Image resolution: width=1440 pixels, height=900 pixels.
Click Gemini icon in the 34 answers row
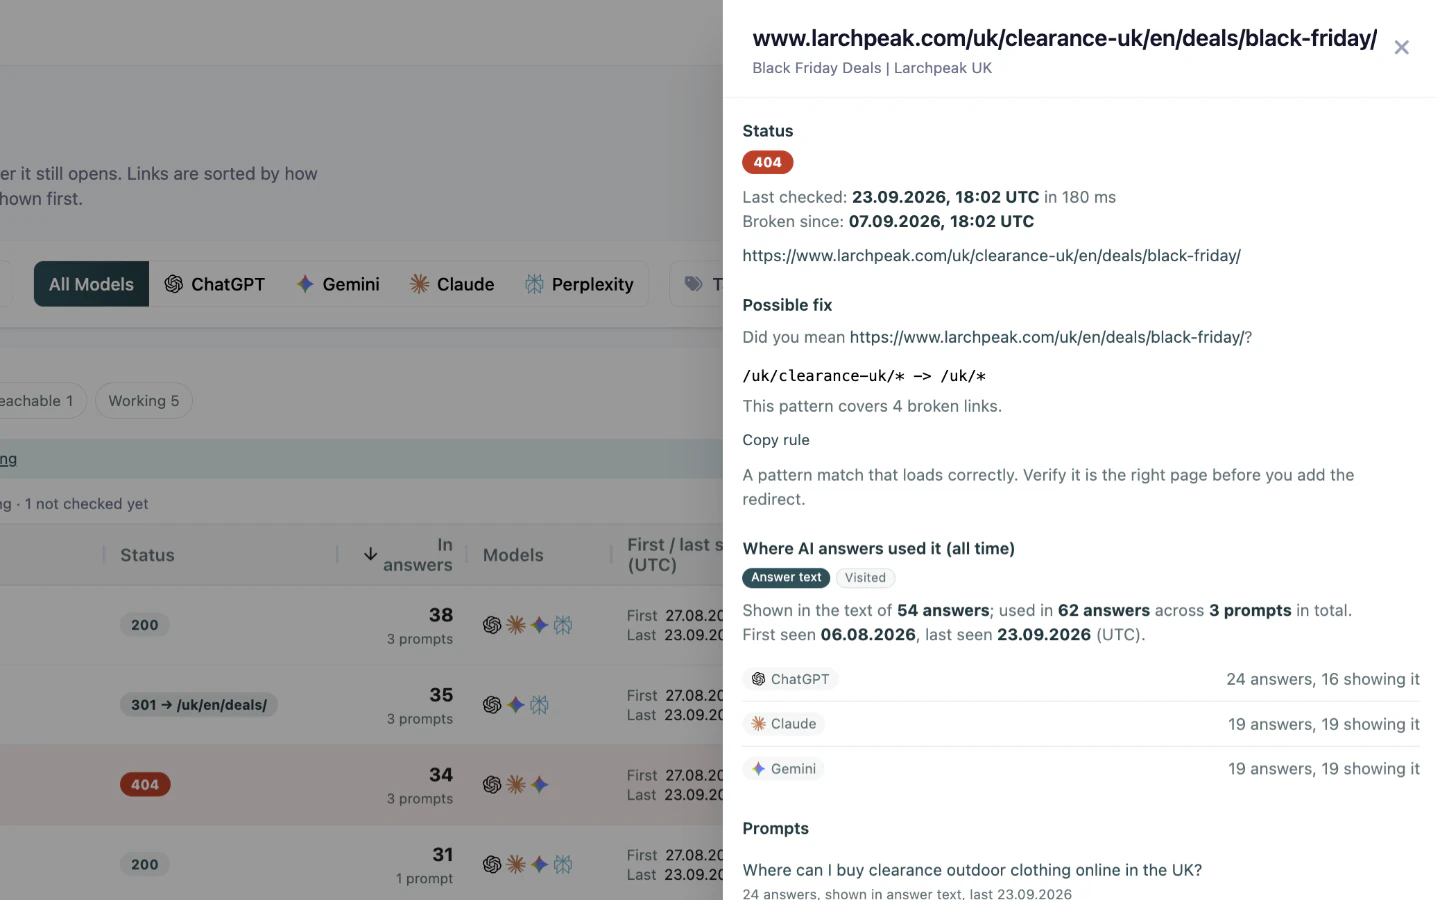click(540, 785)
